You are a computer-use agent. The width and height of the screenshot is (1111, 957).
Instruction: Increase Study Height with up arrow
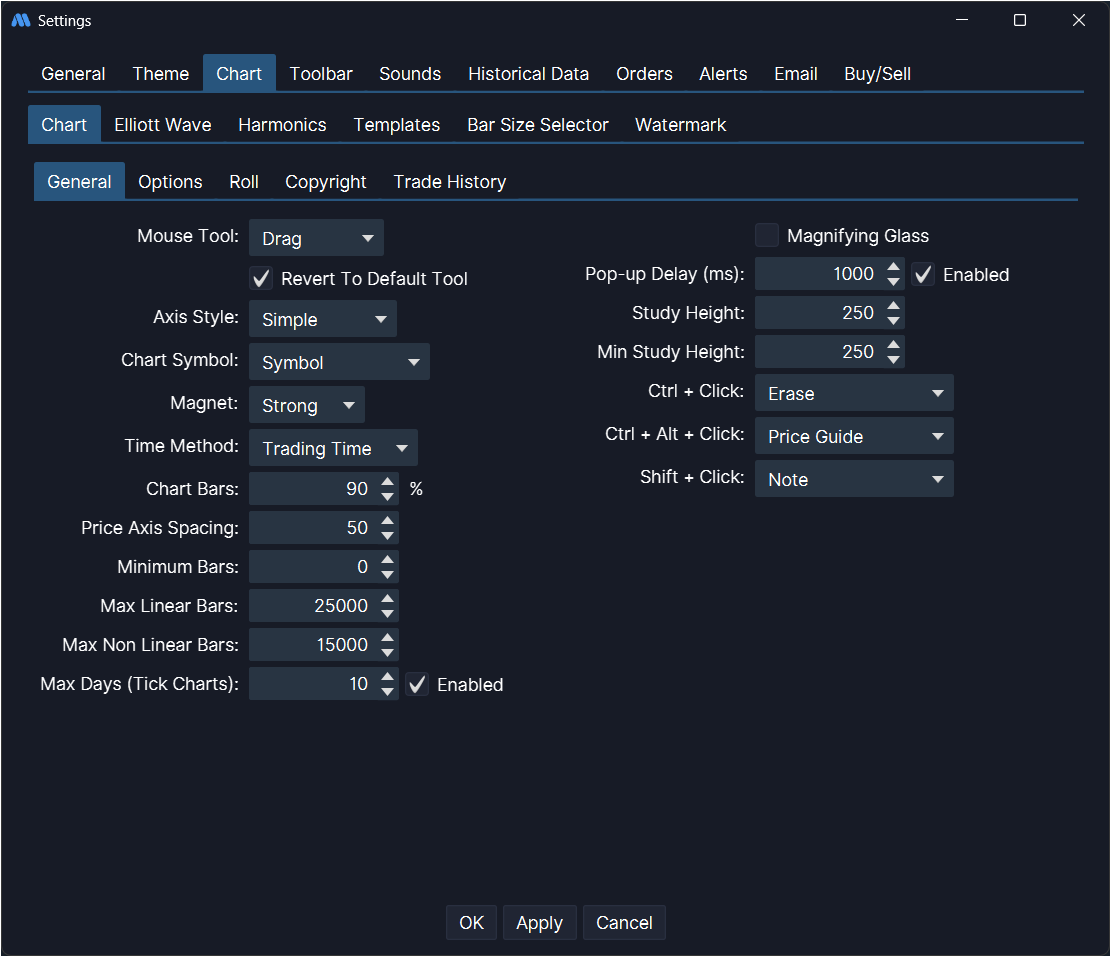pyautogui.click(x=894, y=306)
